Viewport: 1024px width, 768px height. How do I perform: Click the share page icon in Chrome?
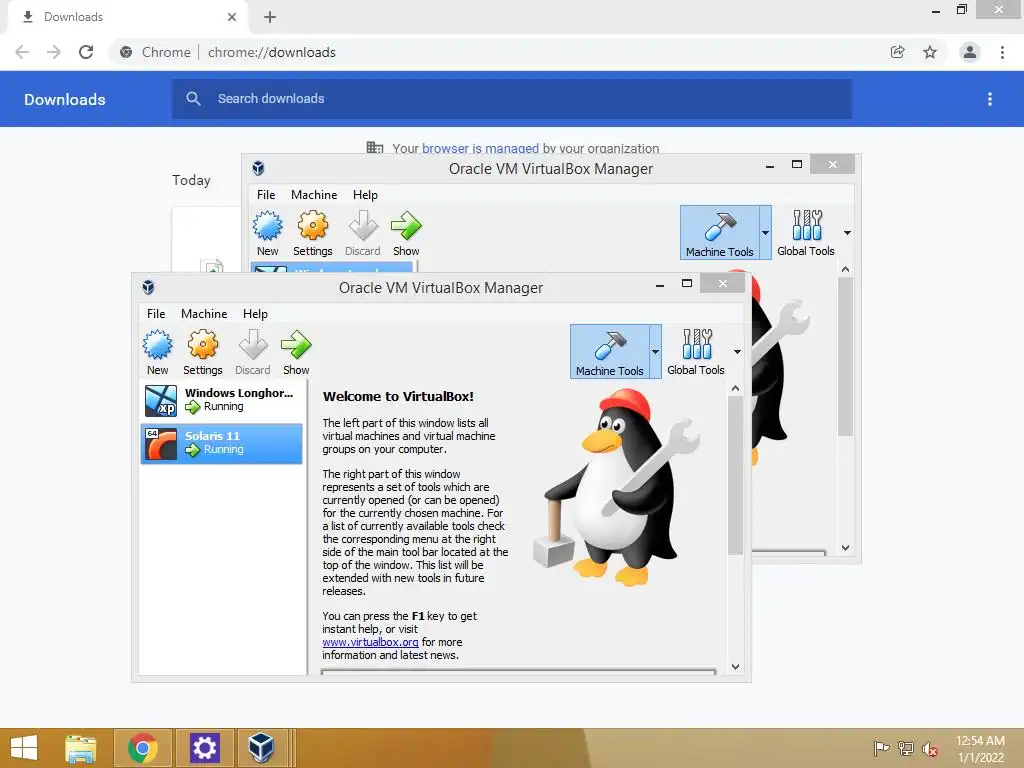(898, 52)
